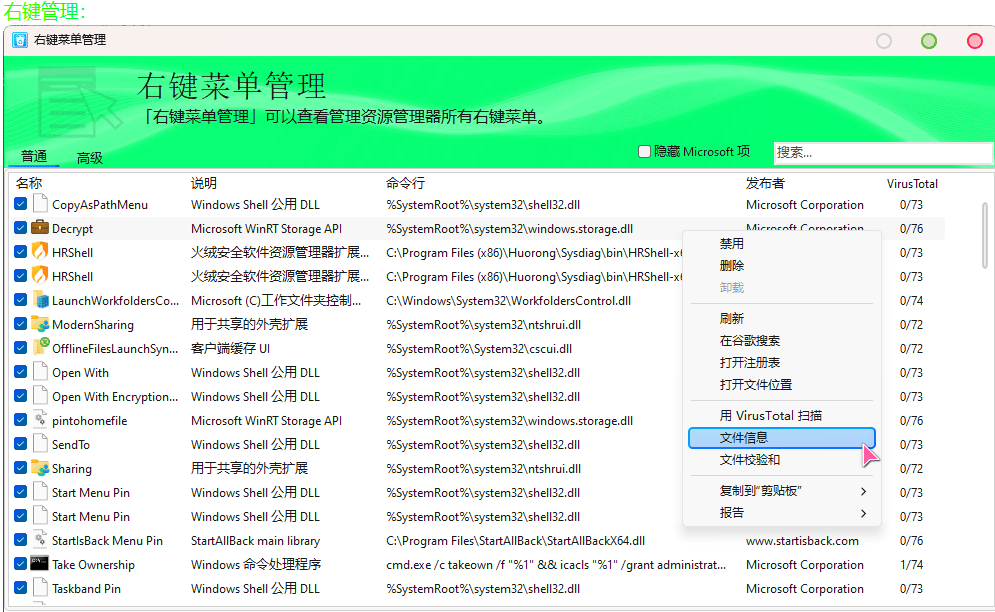Image resolution: width=995 pixels, height=612 pixels.
Task: Click the StartIsBack Menu Pin icon
Action: (x=40, y=540)
